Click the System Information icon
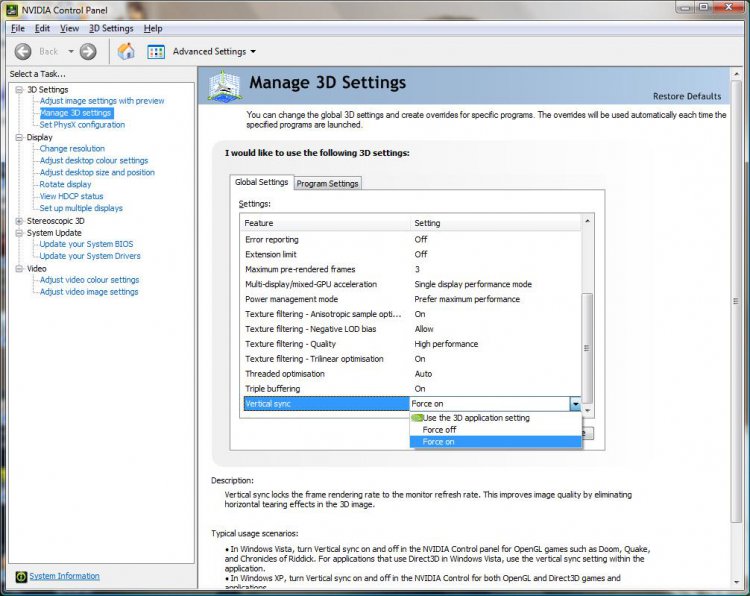750x596 pixels. (x=21, y=576)
